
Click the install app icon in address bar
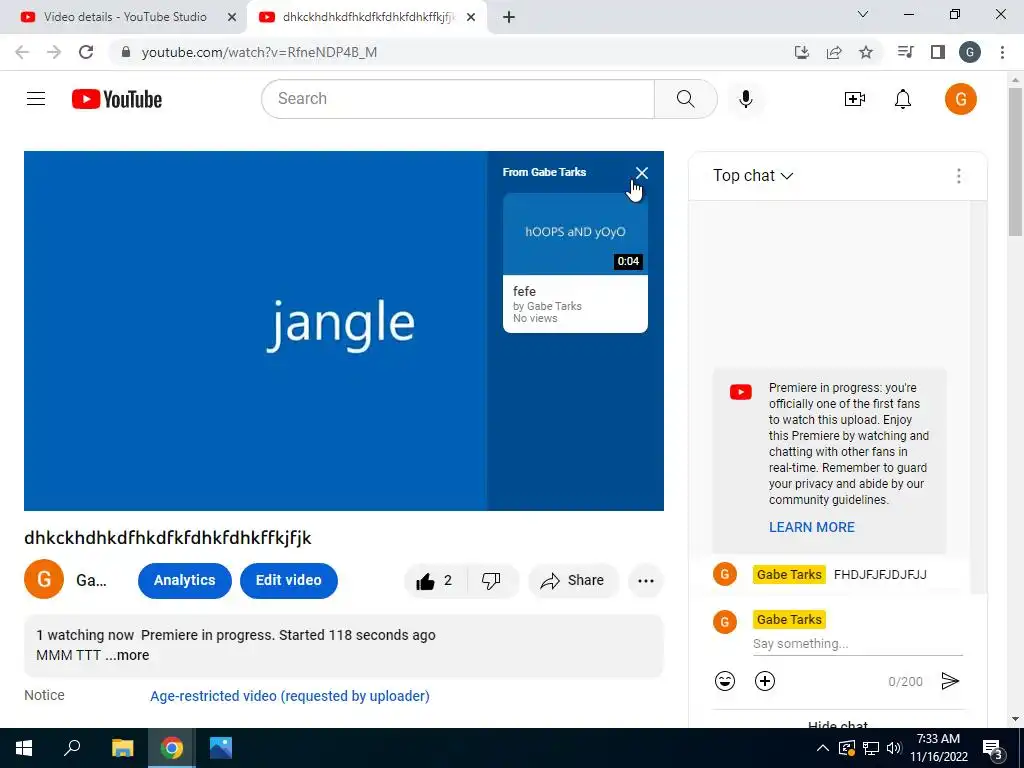[x=802, y=52]
